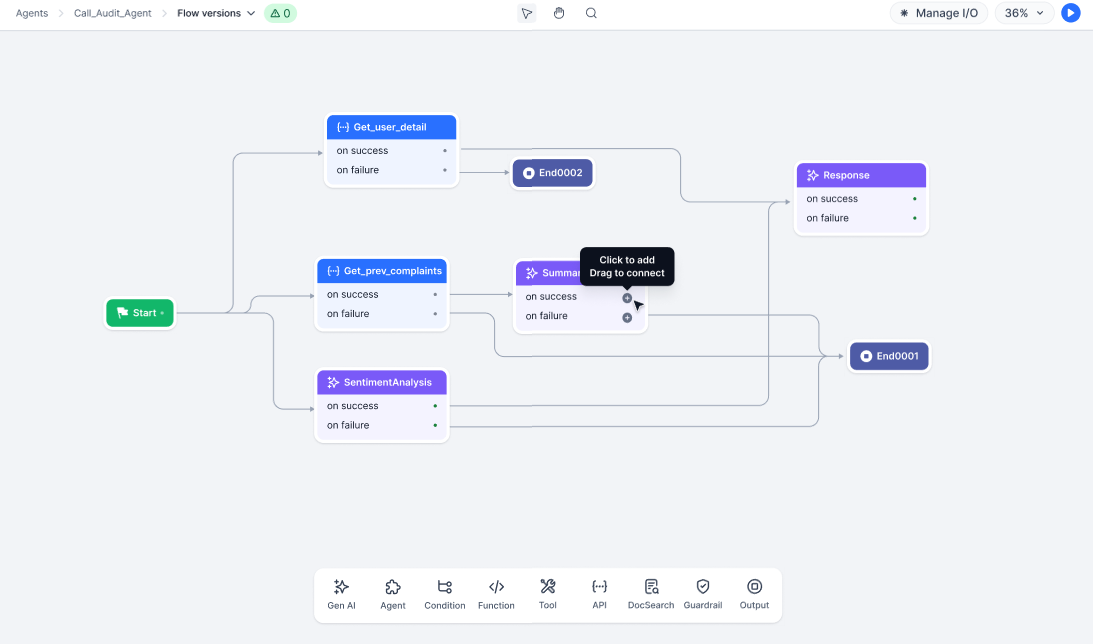Viewport: 1093px width, 644px height.
Task: Expand the Flow versions dropdown
Action: 216,13
